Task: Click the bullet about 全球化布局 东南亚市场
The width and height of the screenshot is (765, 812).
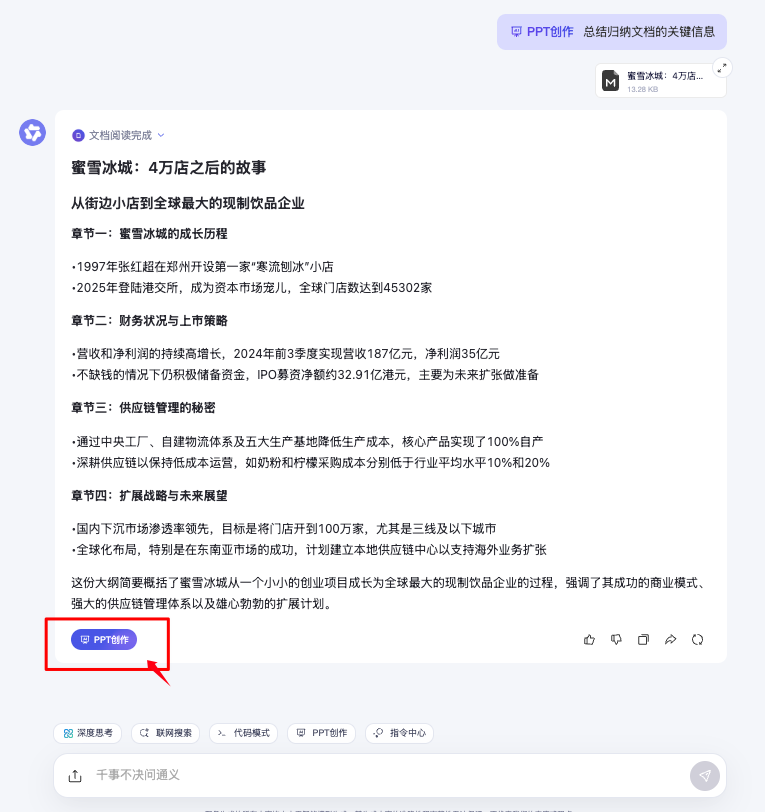Action: coord(309,549)
